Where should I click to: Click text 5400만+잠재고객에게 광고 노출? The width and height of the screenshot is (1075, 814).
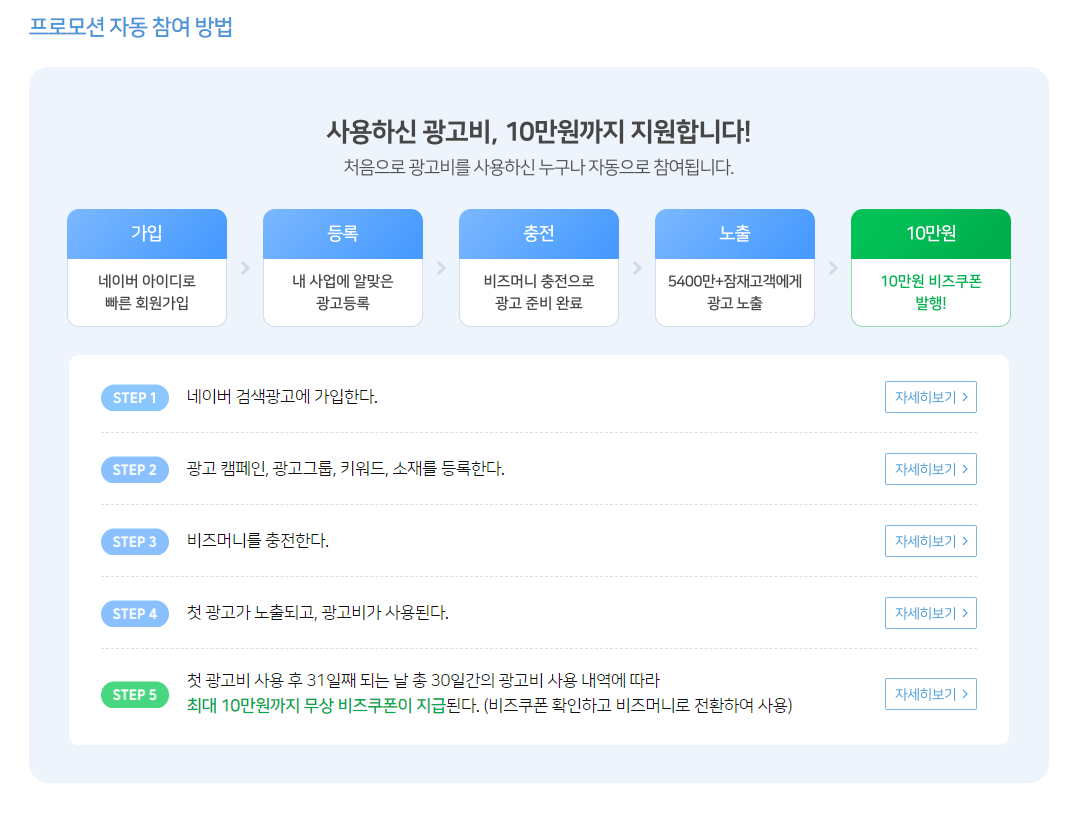click(x=735, y=292)
